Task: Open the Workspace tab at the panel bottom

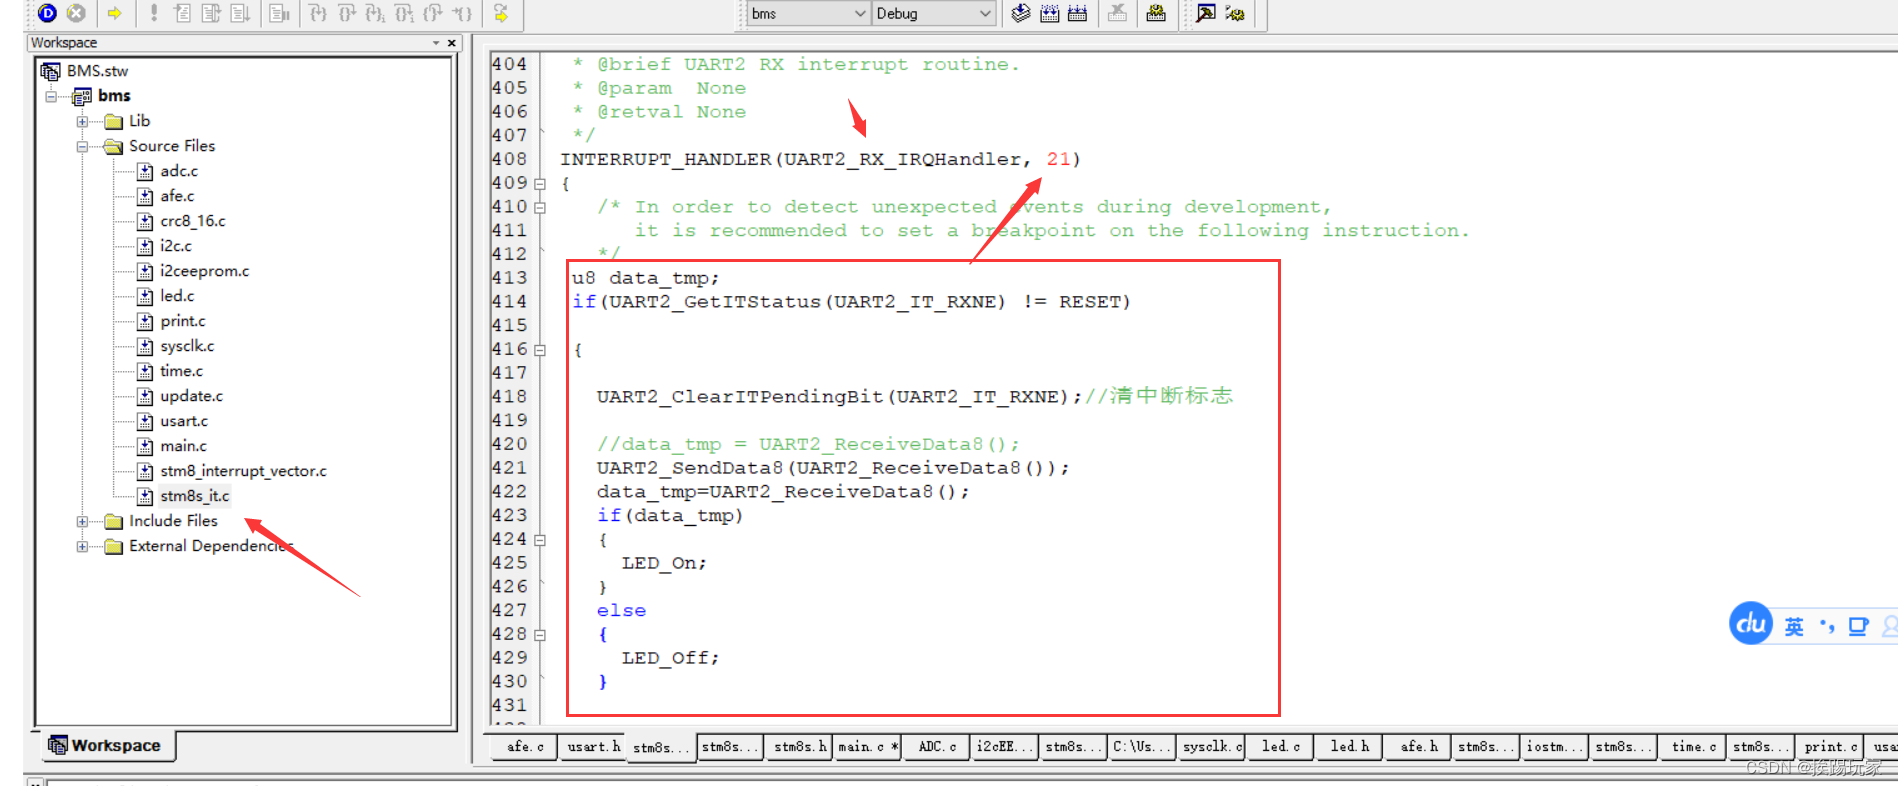Action: [x=106, y=745]
